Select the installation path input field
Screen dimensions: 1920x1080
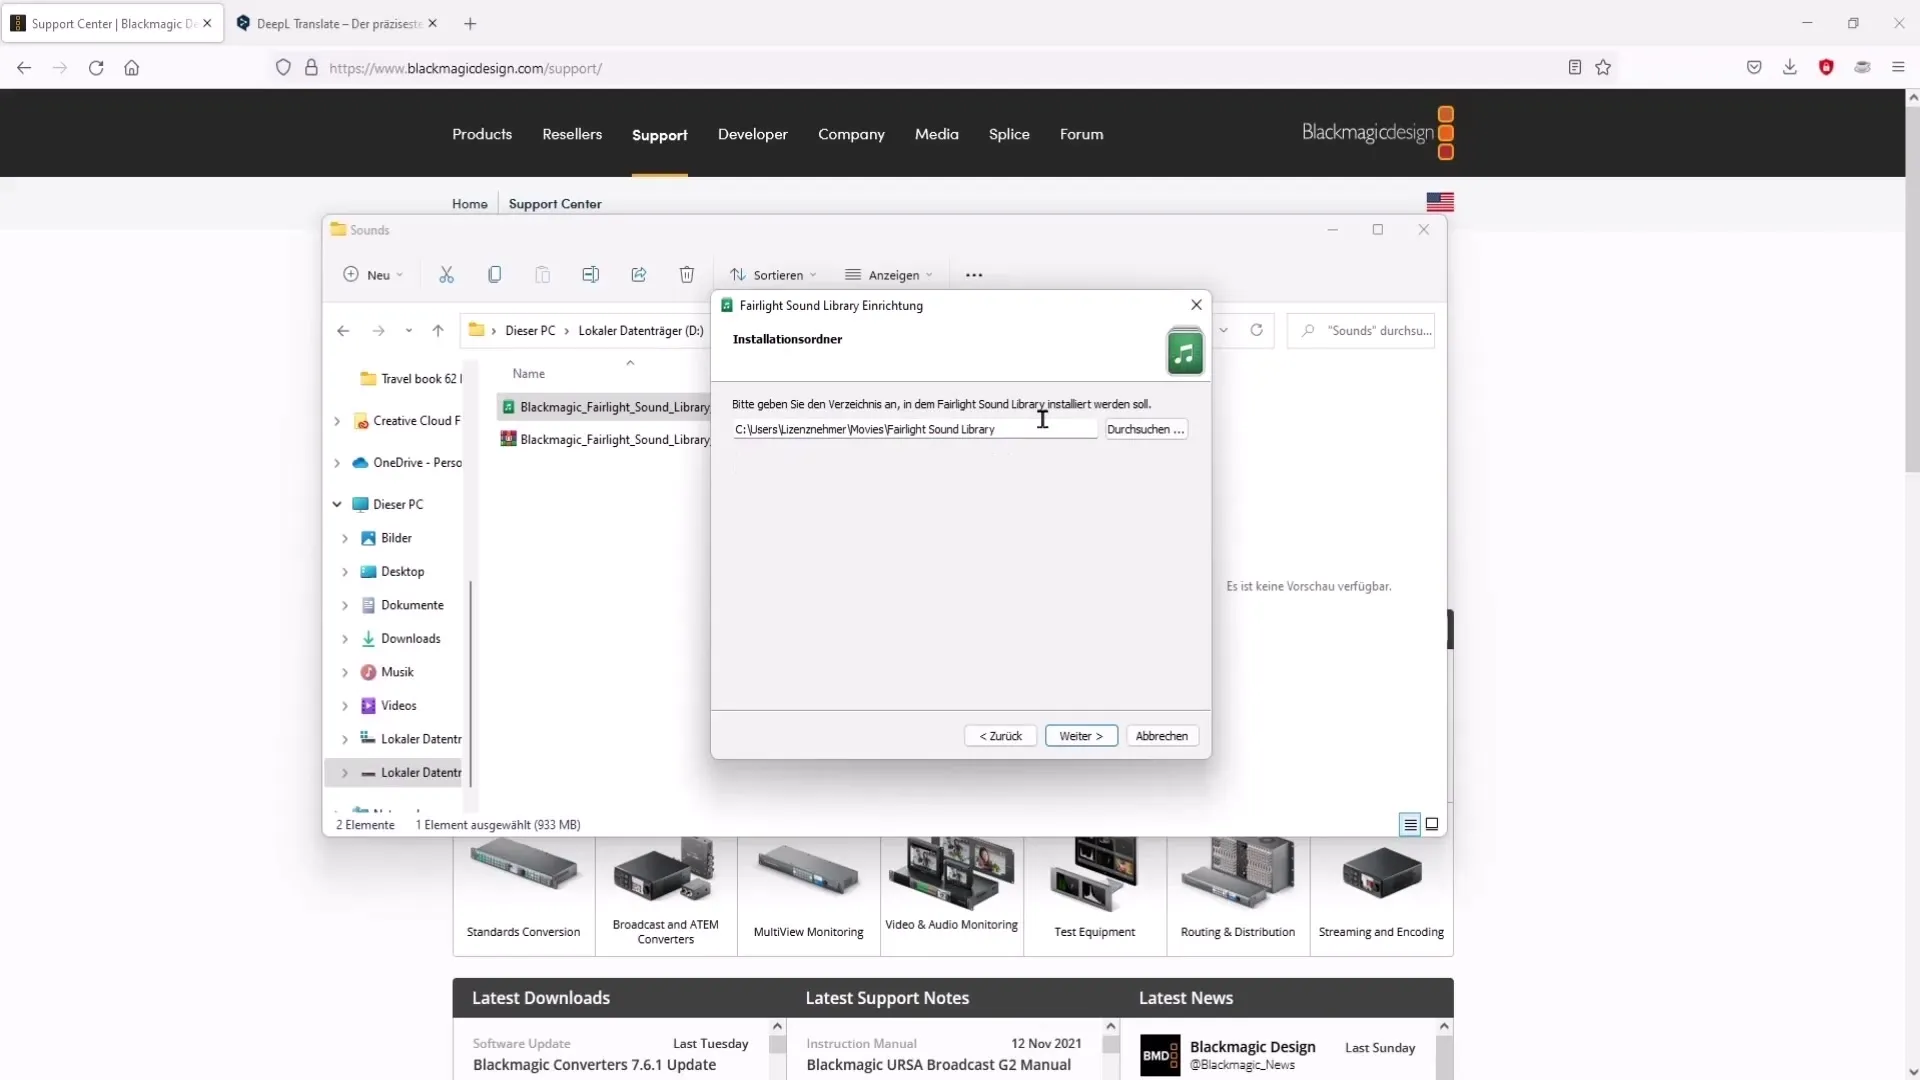914,429
